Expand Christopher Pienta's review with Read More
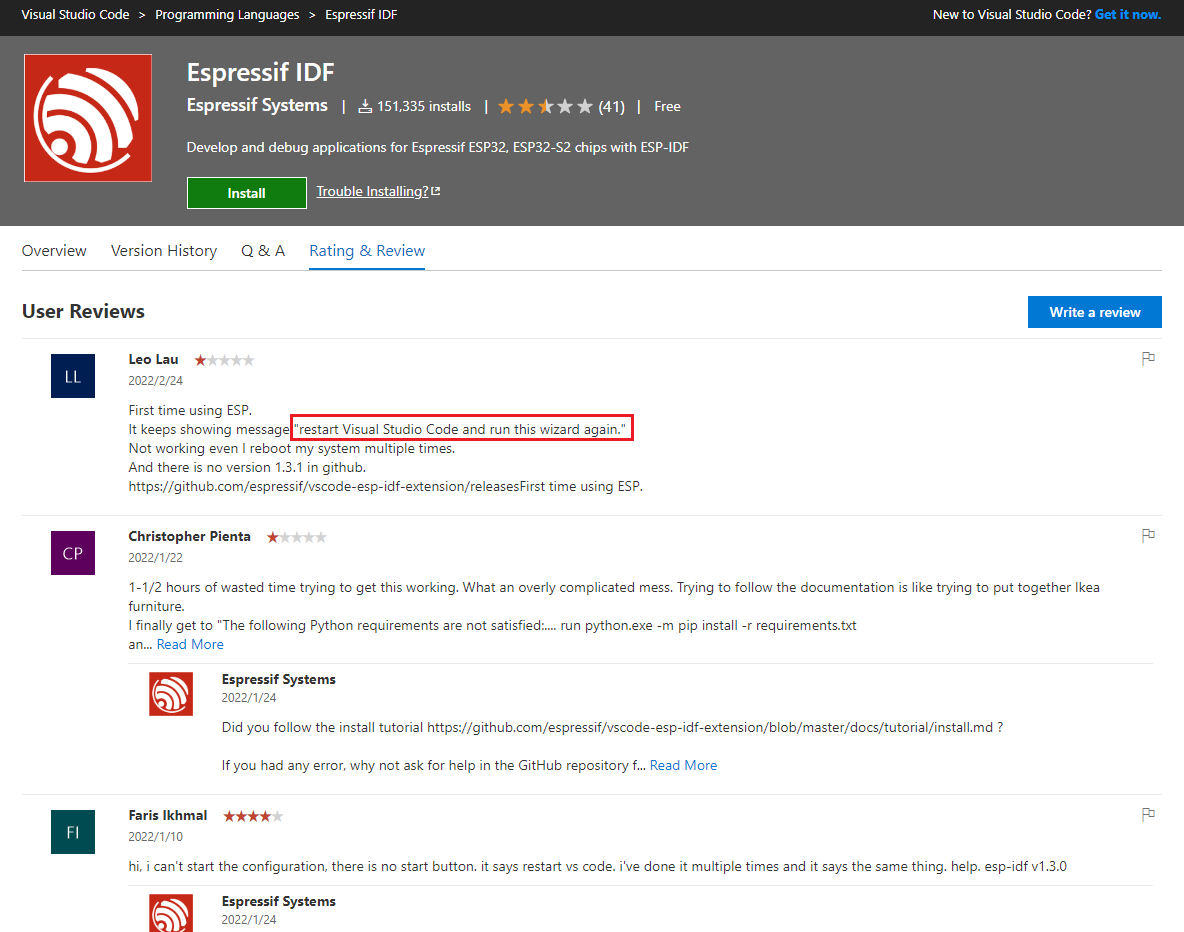Viewport: 1184px width, 932px height. 190,644
